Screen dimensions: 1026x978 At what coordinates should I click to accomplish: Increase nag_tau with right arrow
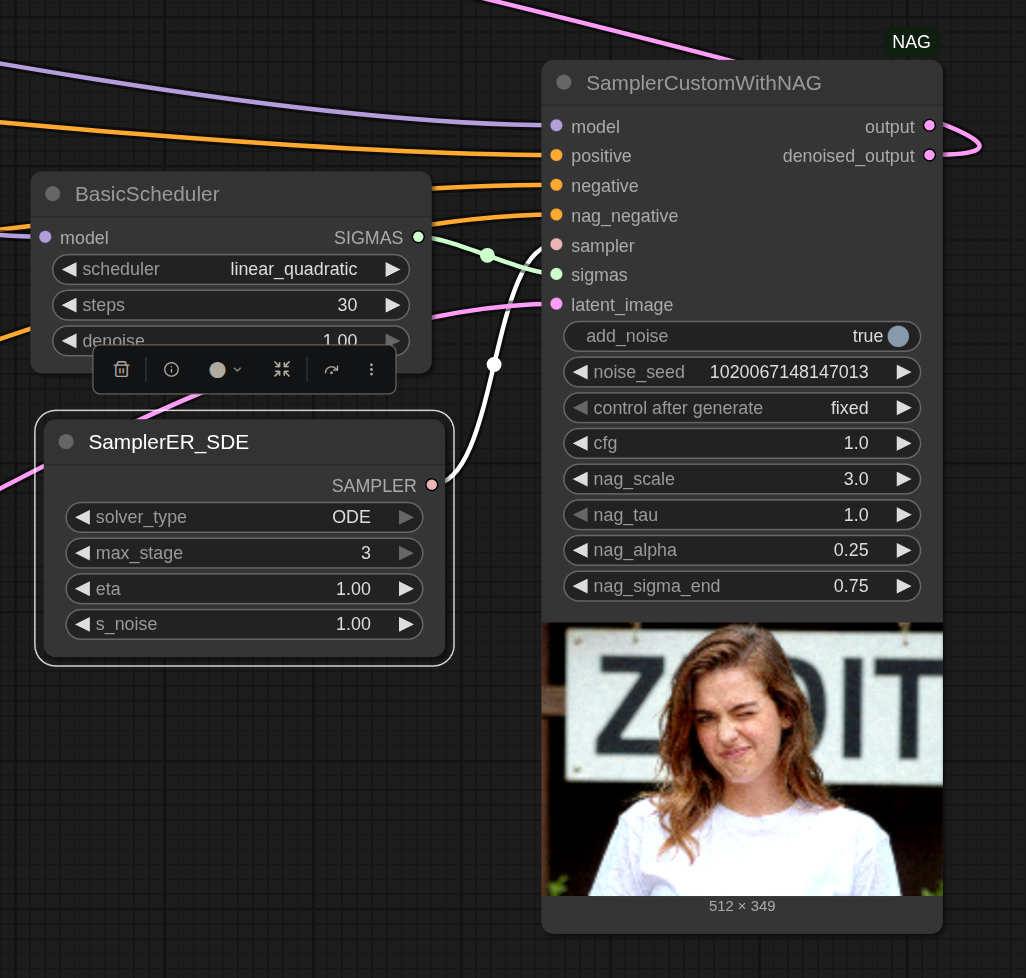point(904,515)
